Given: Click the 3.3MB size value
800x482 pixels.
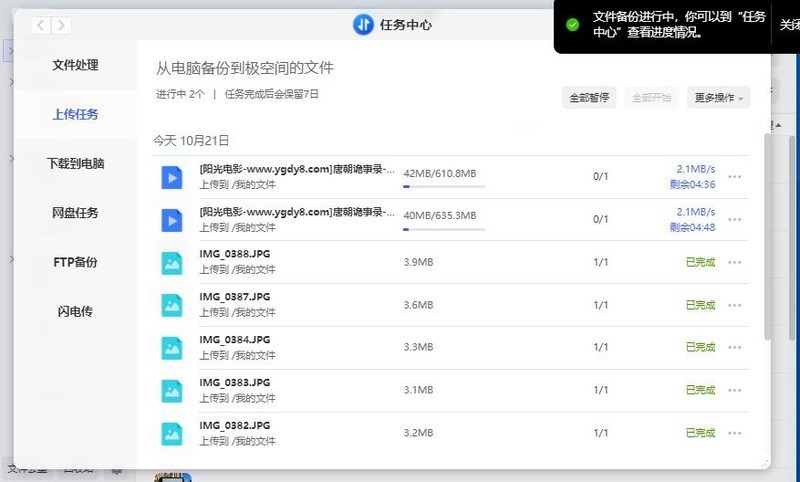Looking at the screenshot, I should (418, 347).
